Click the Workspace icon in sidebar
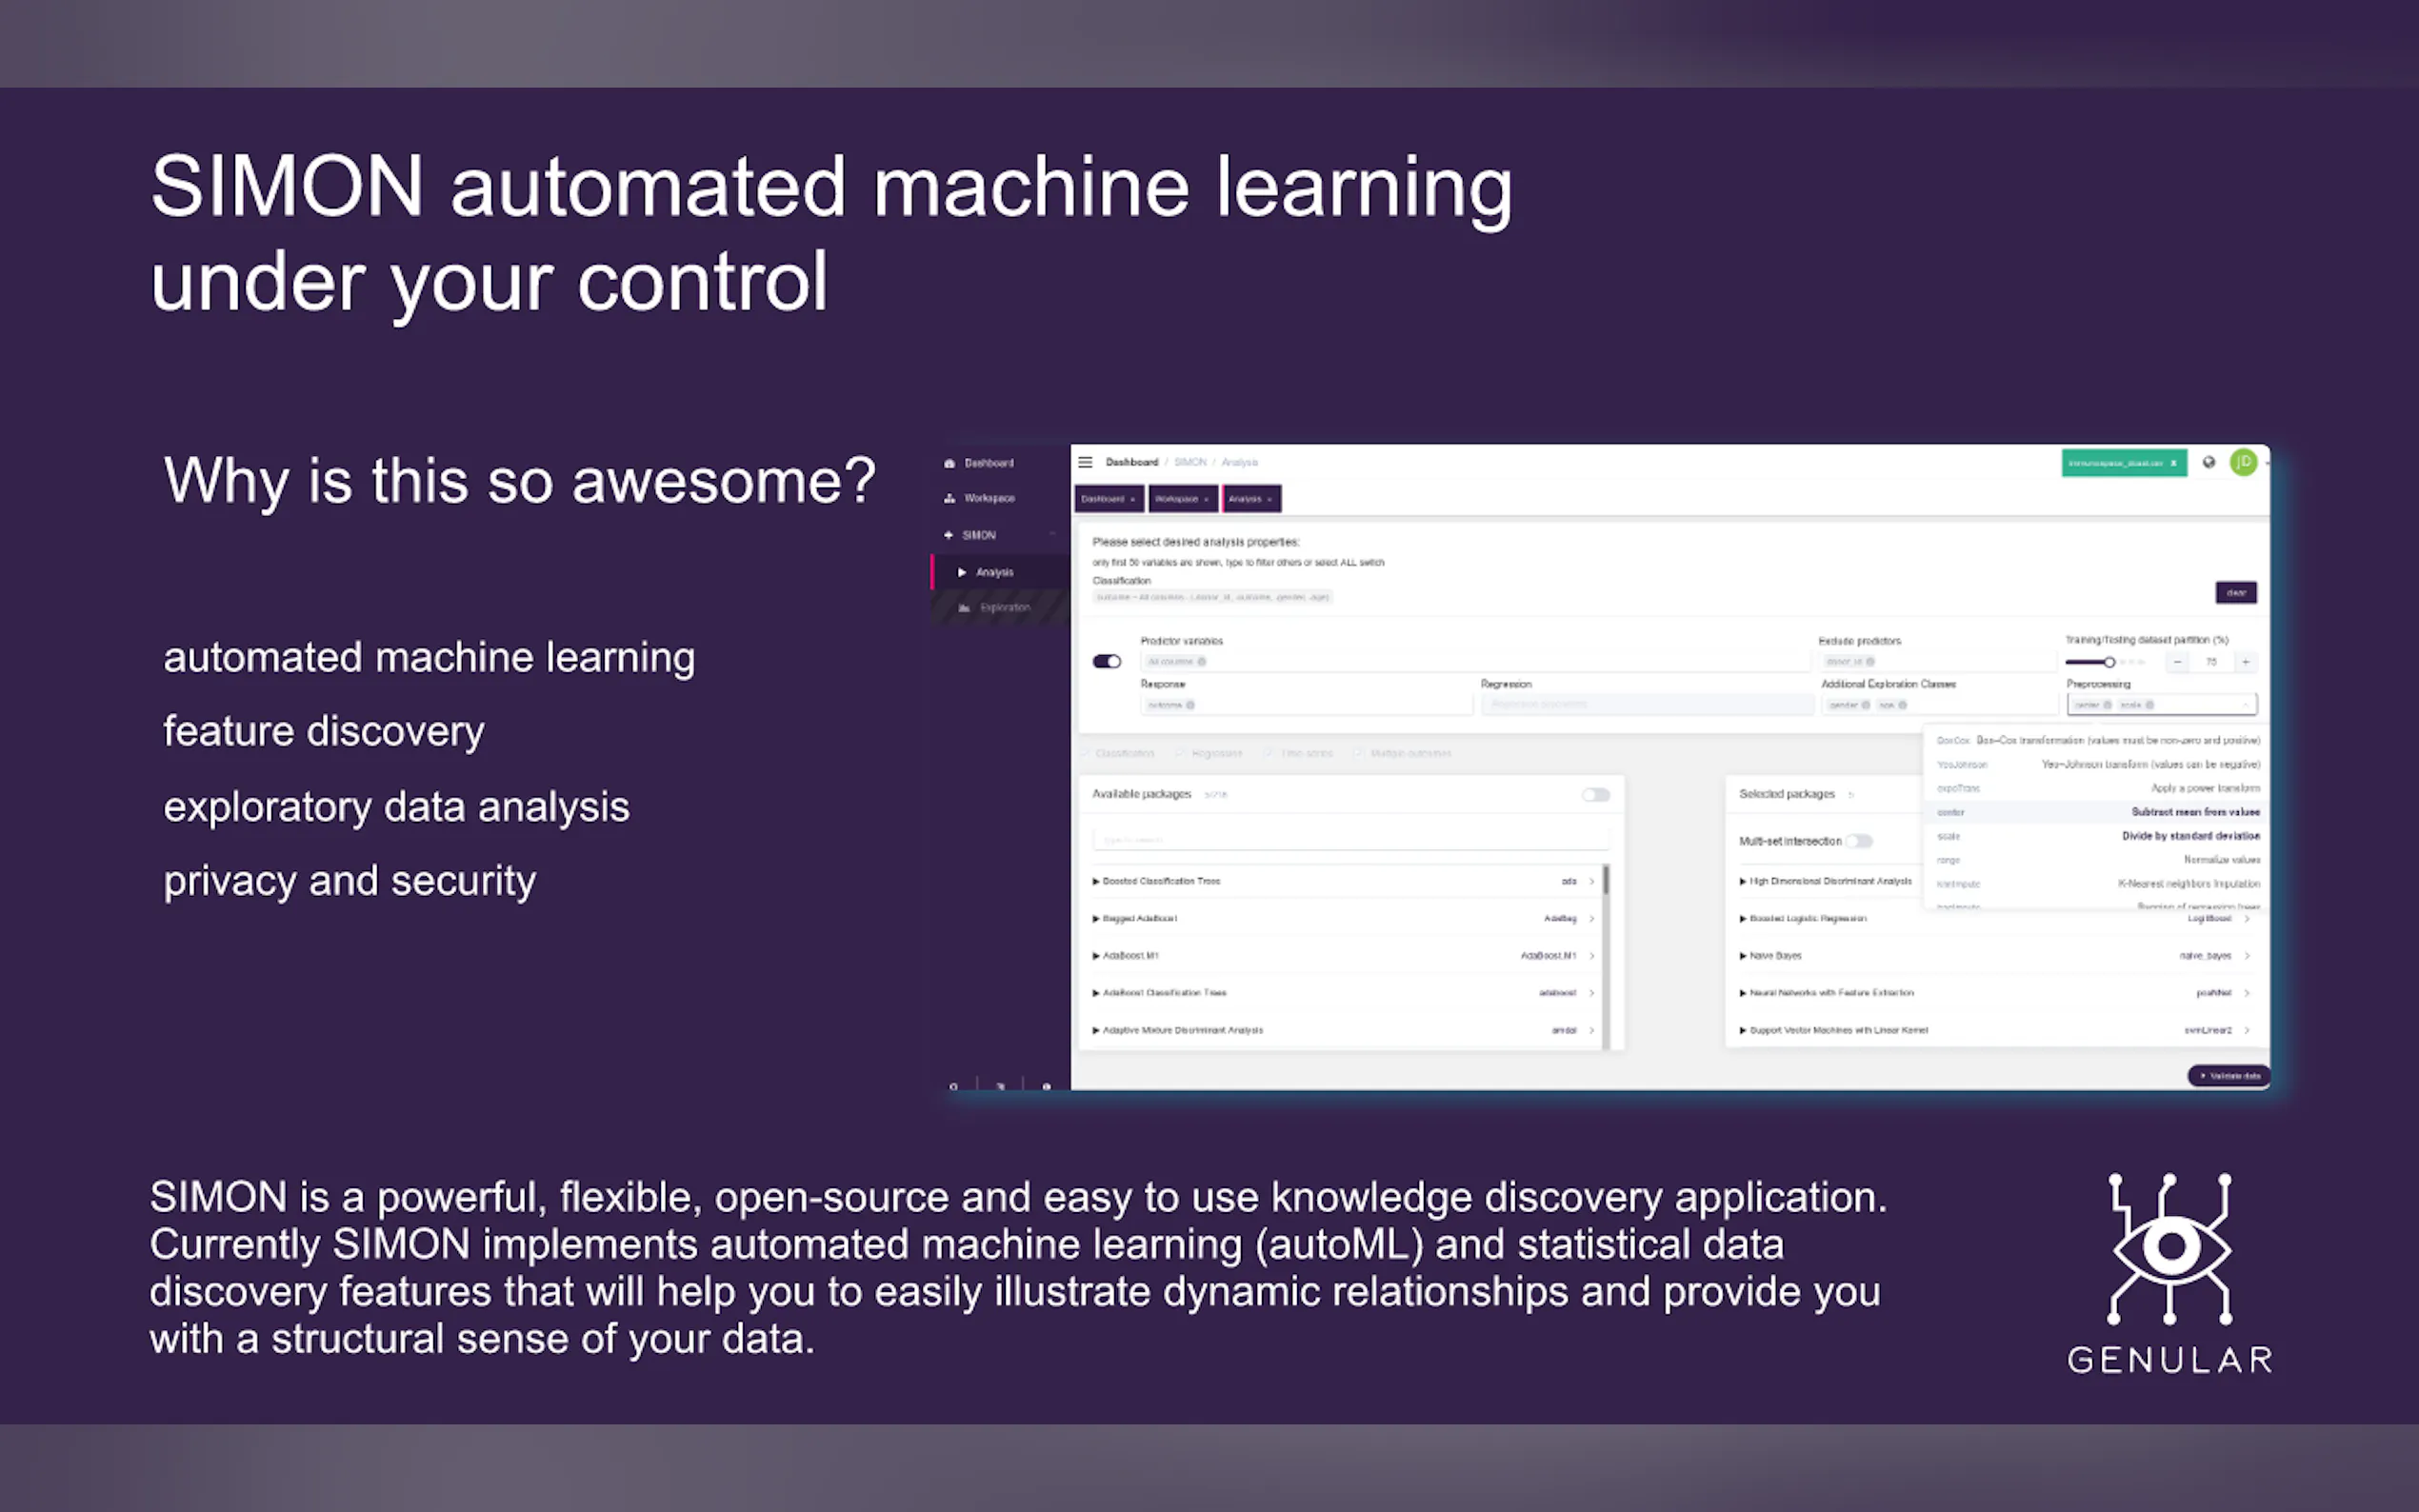 tap(949, 498)
